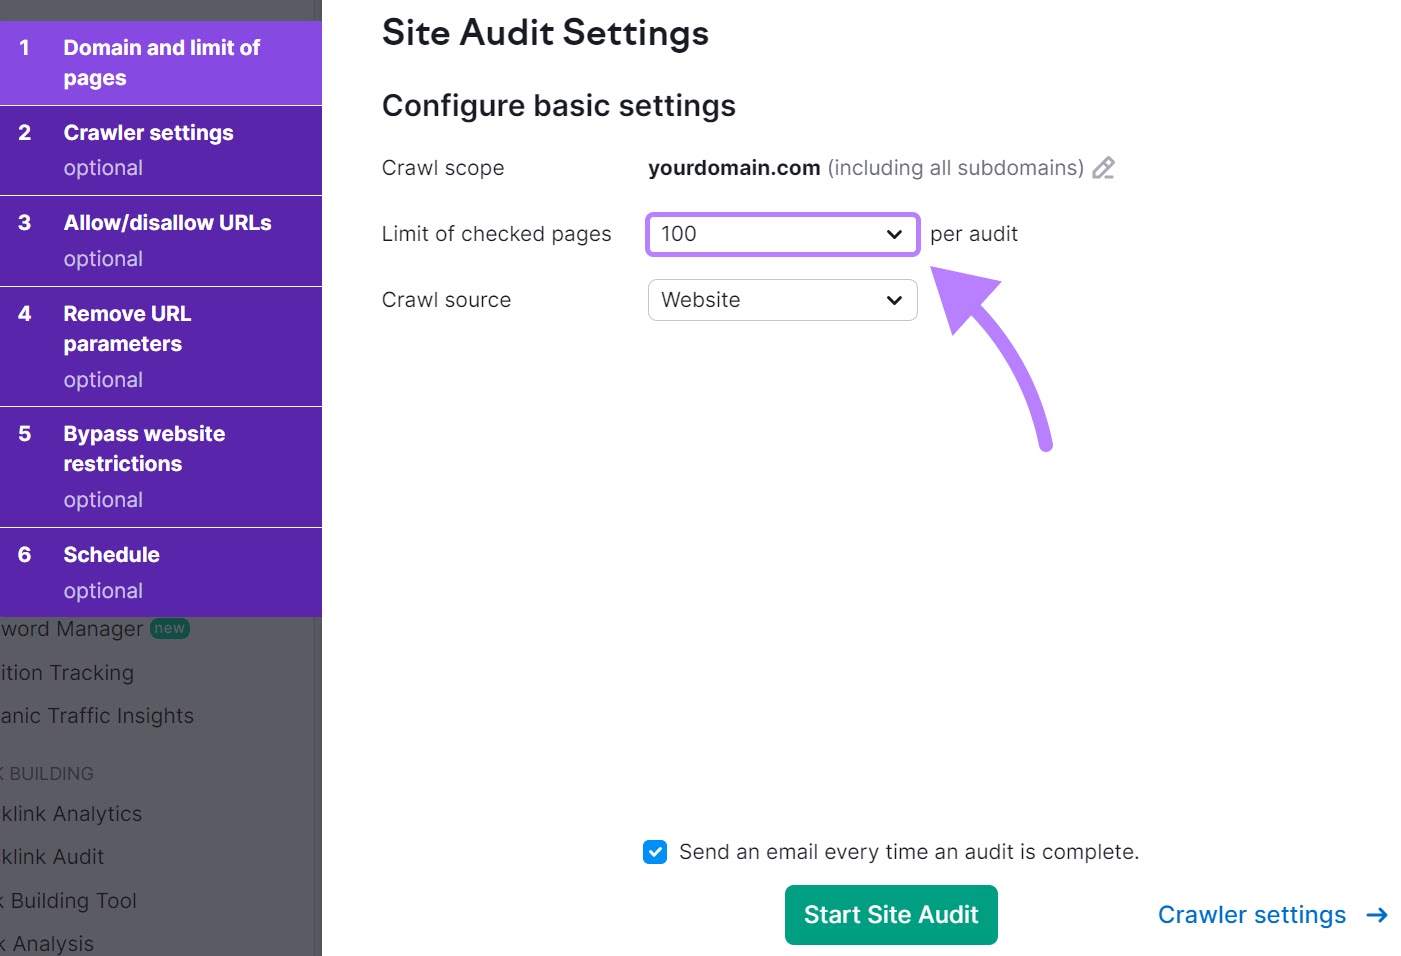Image resolution: width=1401 pixels, height=956 pixels.
Task: Click yourdomain.com in the Crawl scope row
Action: [x=734, y=167]
